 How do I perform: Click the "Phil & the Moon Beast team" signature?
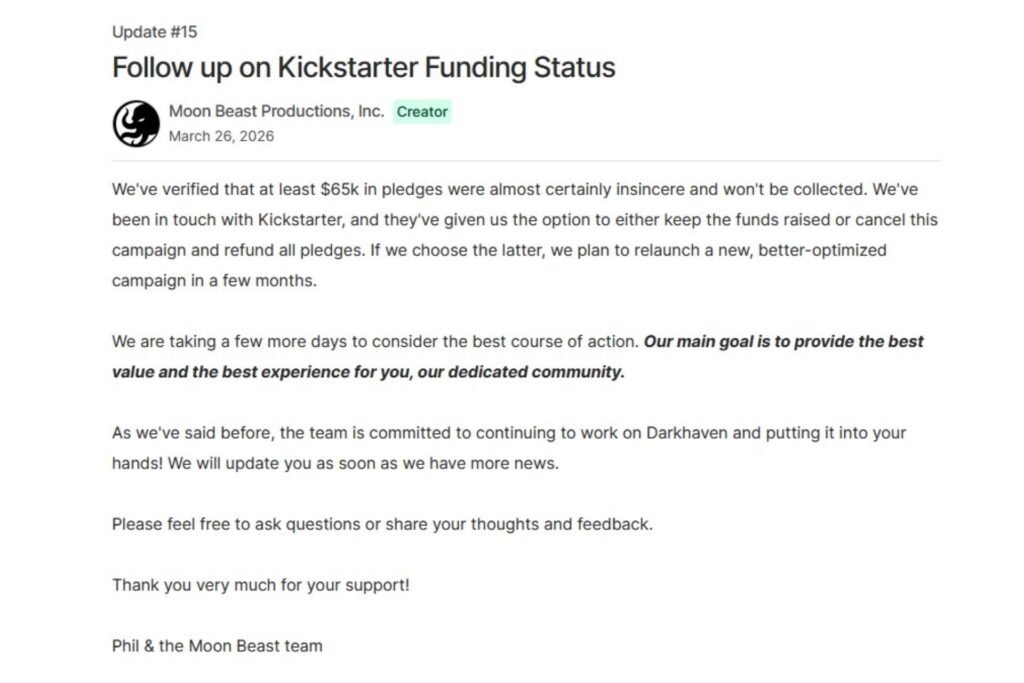click(x=217, y=646)
